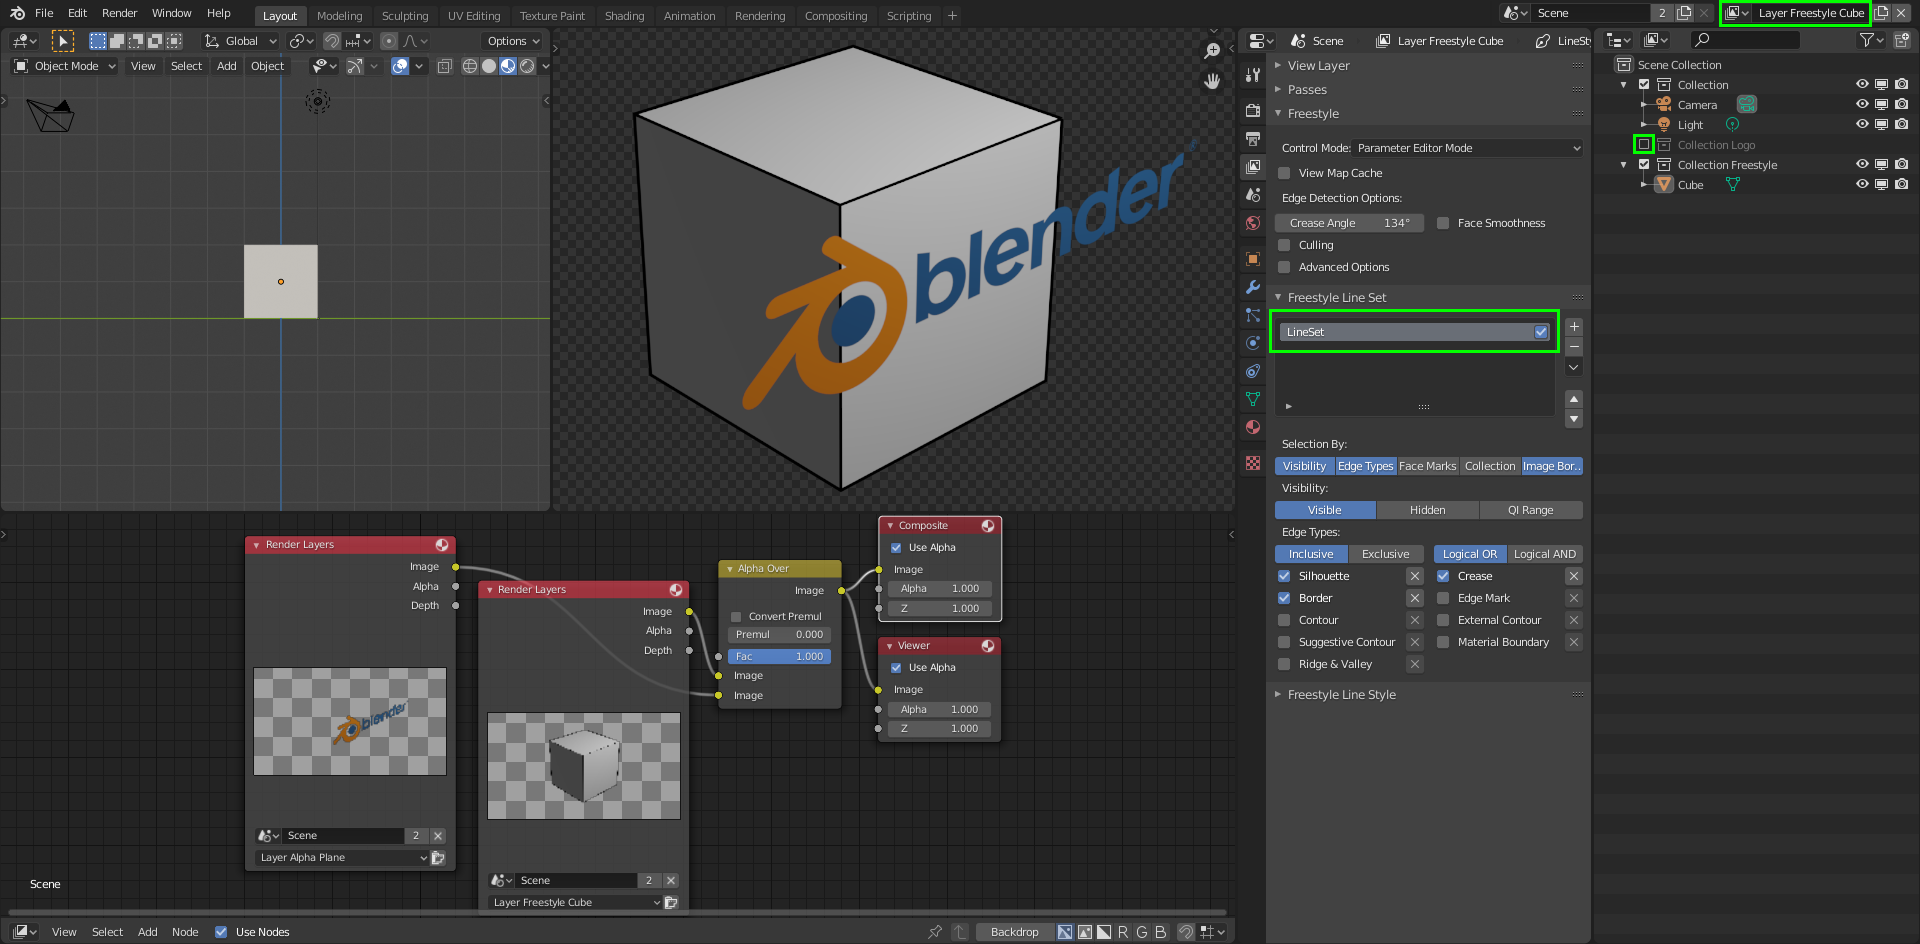
Task: Switch to the Shading workspace tab
Action: click(624, 16)
